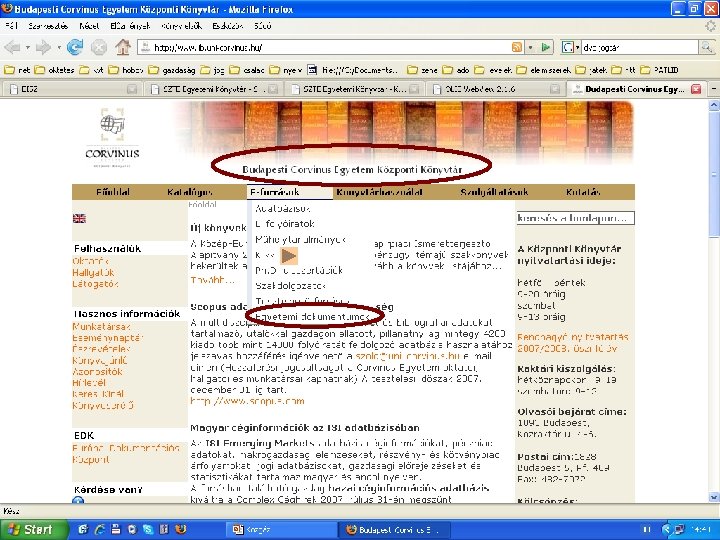Screen dimensions: 720x540
Task: Close the Budapesti Corvinus tab with red X
Action: pyautogui.click(x=696, y=89)
